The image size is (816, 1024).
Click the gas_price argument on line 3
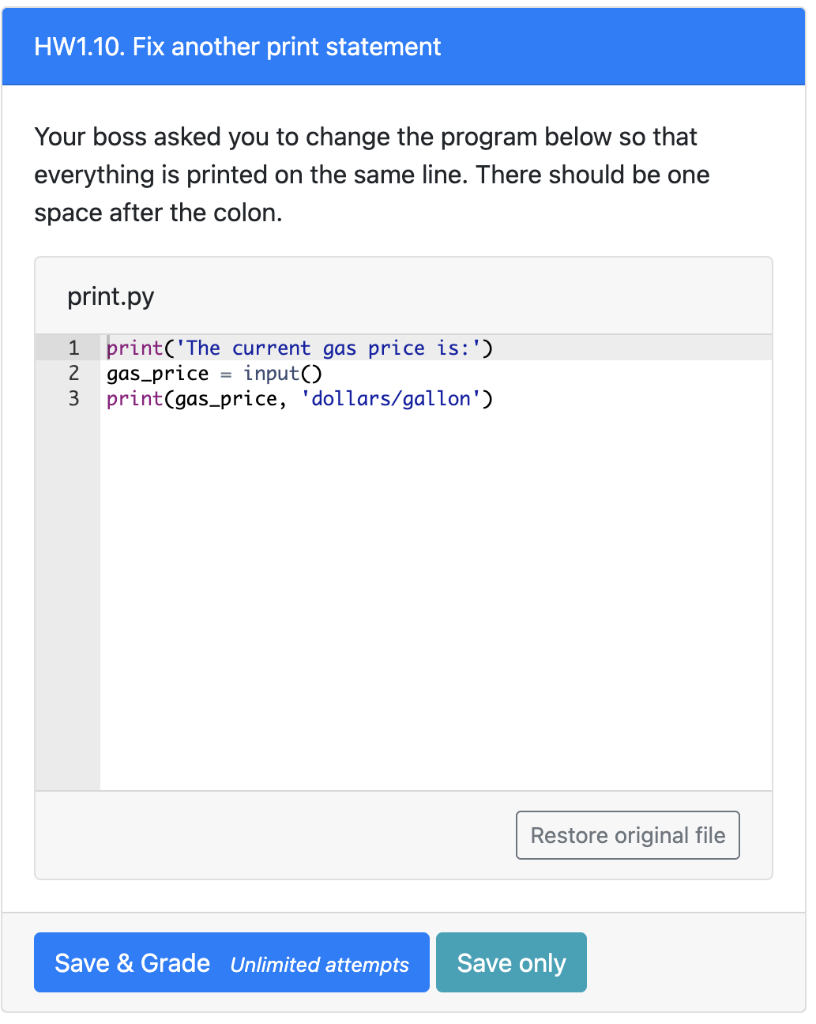coord(220,398)
